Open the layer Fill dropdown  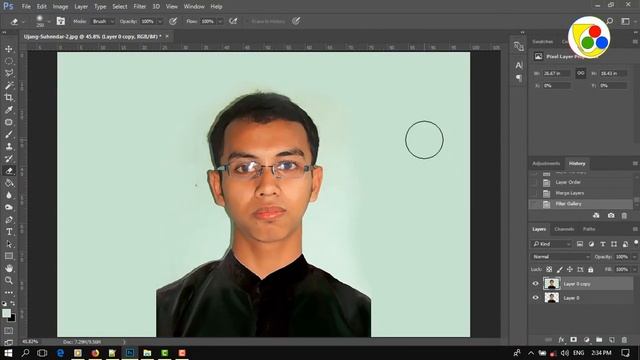tap(634, 269)
